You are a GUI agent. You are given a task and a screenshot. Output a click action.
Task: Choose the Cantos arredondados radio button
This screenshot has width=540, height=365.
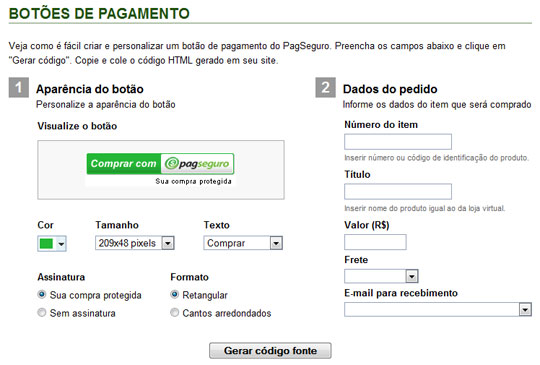pyautogui.click(x=175, y=313)
